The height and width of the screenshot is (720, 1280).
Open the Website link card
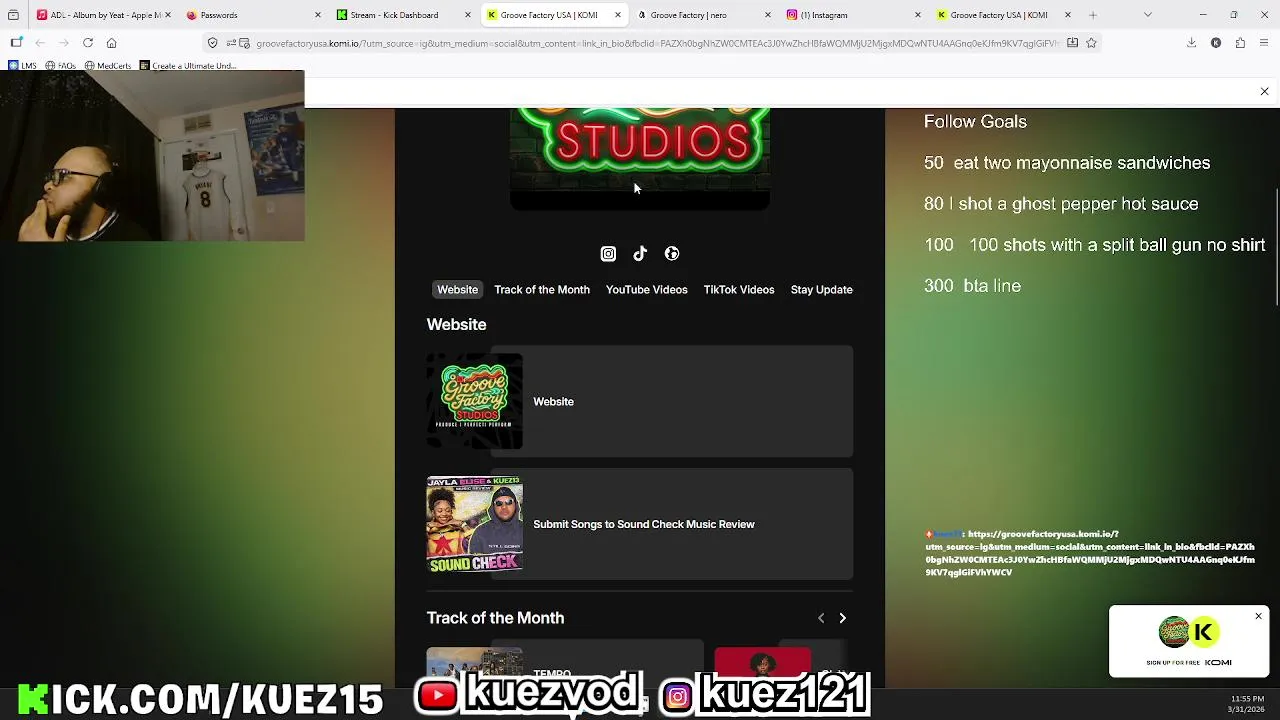[x=640, y=401]
